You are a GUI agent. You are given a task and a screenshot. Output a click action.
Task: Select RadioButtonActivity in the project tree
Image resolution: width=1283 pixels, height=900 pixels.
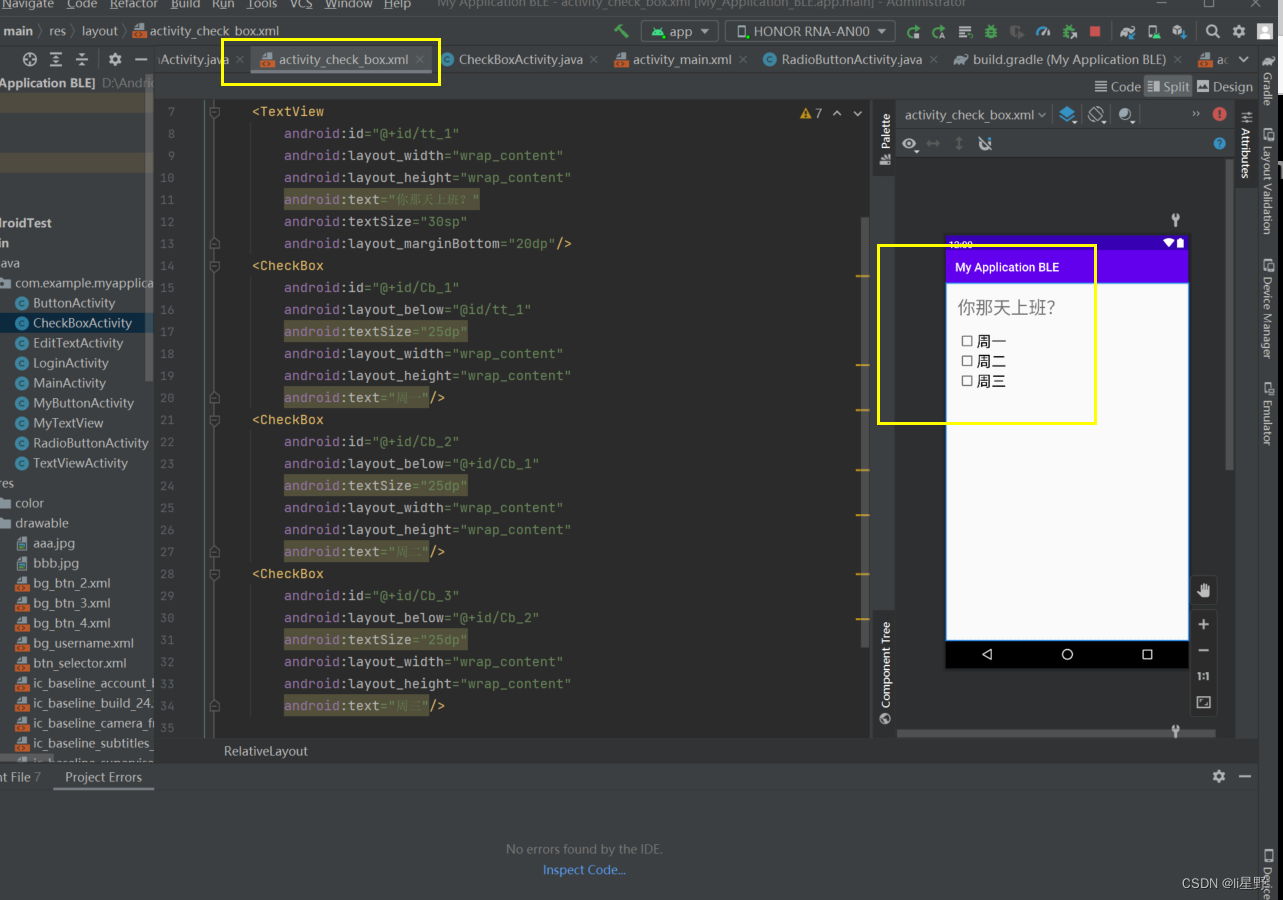click(x=90, y=443)
